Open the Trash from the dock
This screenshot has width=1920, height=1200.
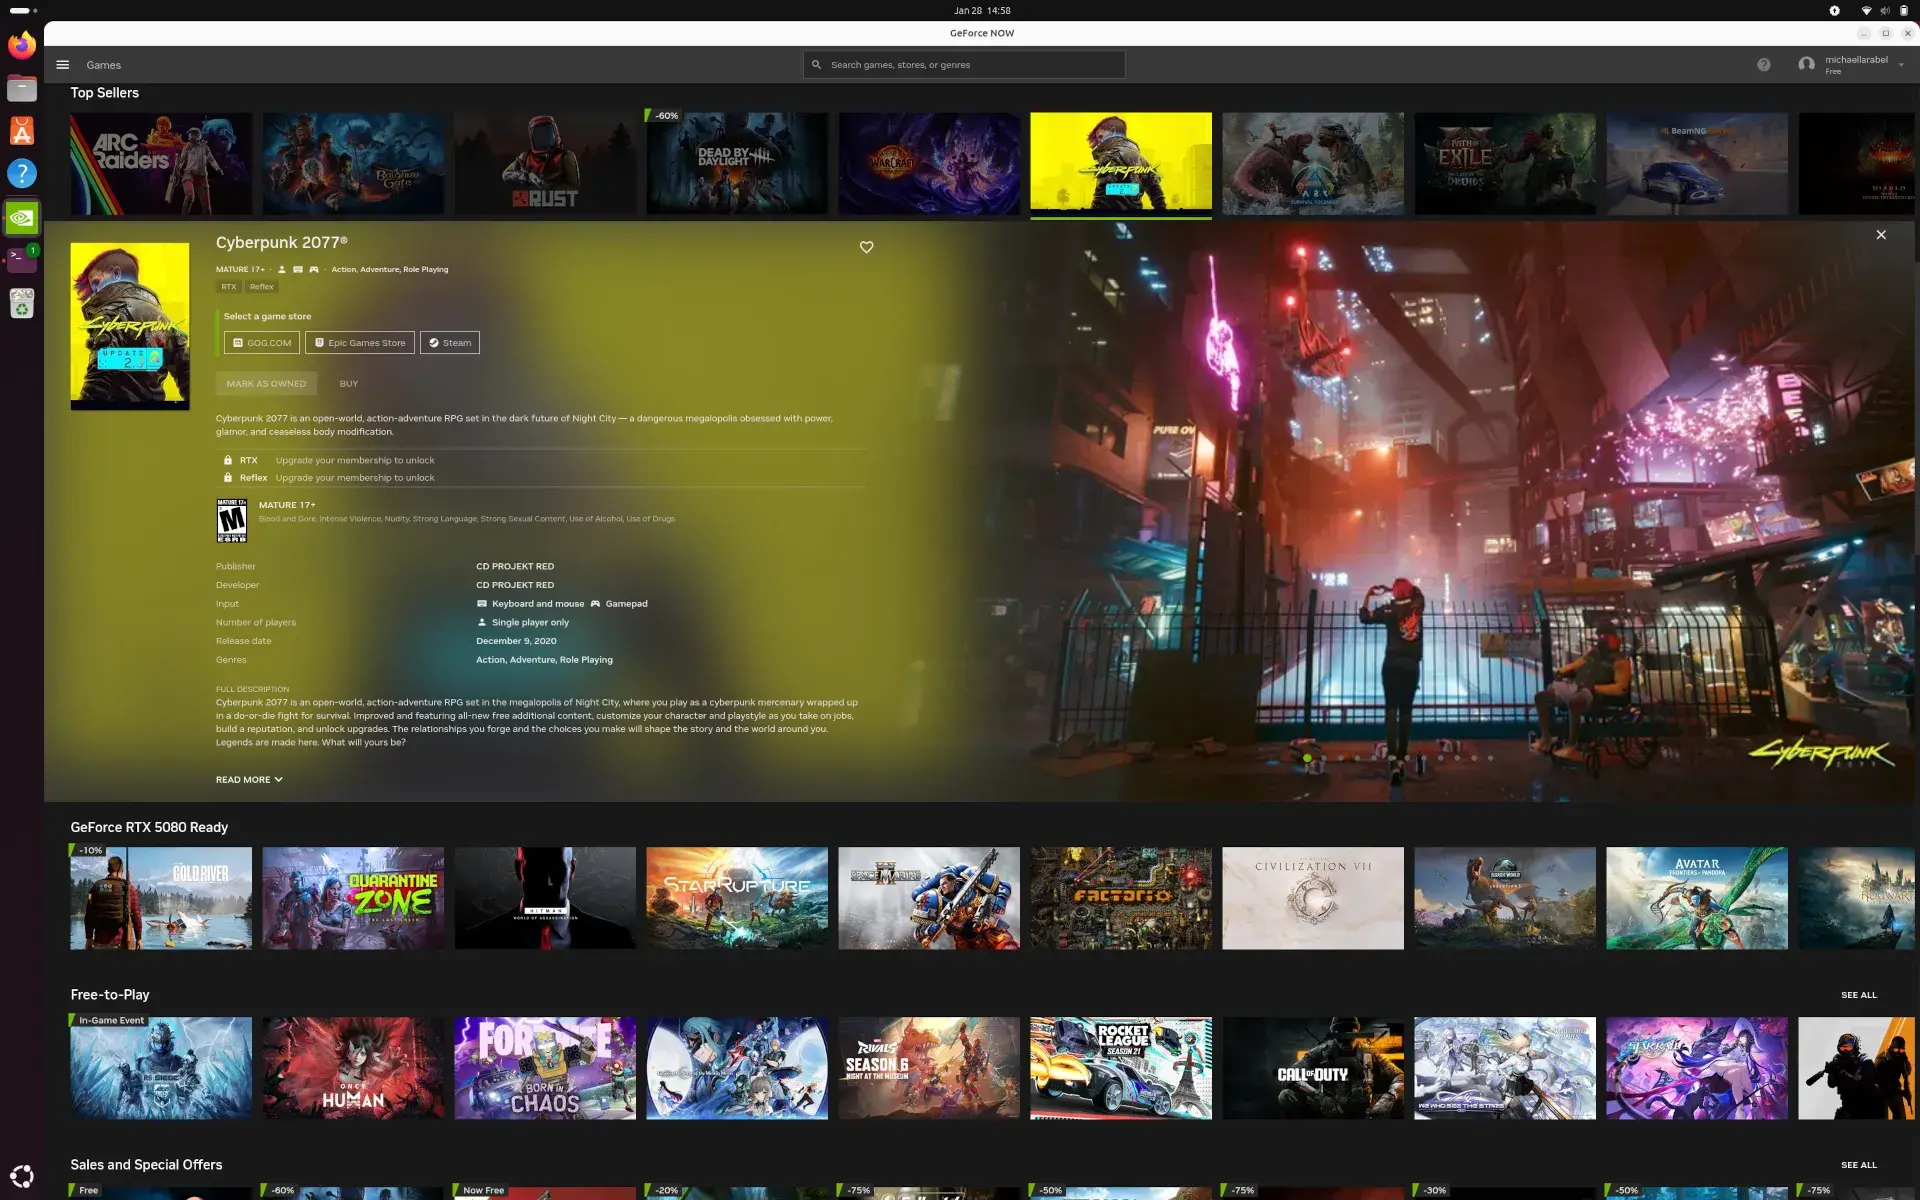21,303
